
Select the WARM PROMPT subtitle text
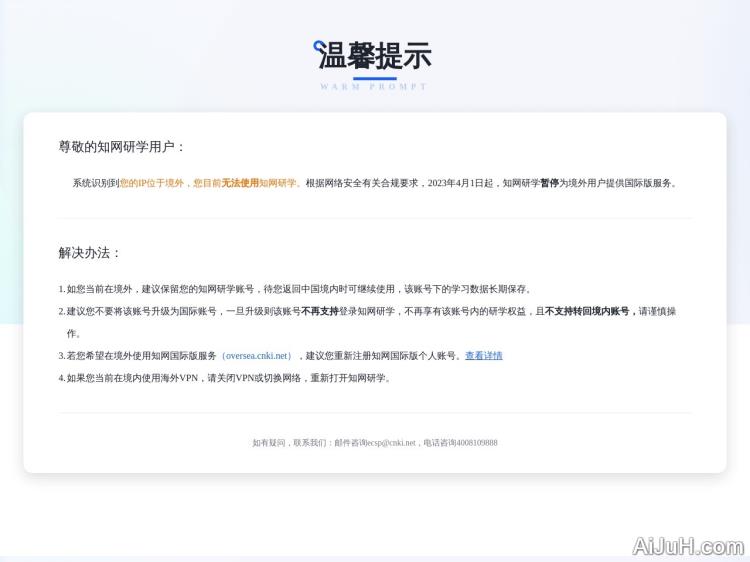point(374,87)
